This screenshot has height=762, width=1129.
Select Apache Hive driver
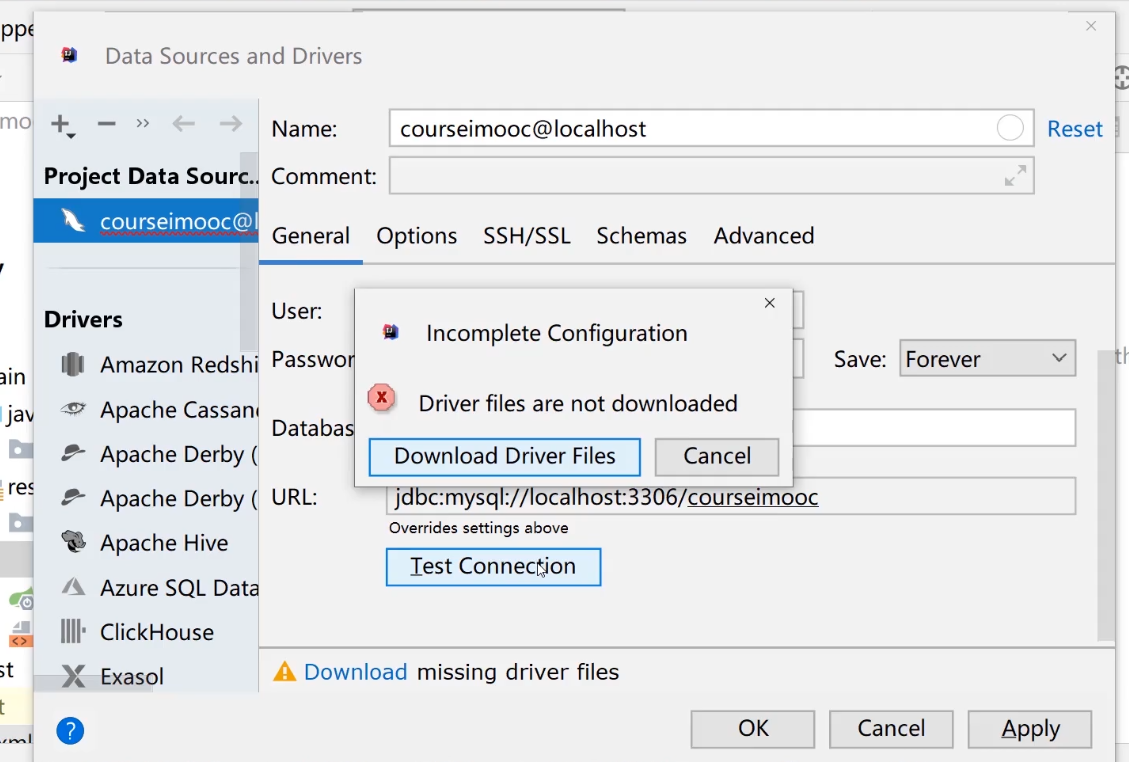point(144,542)
